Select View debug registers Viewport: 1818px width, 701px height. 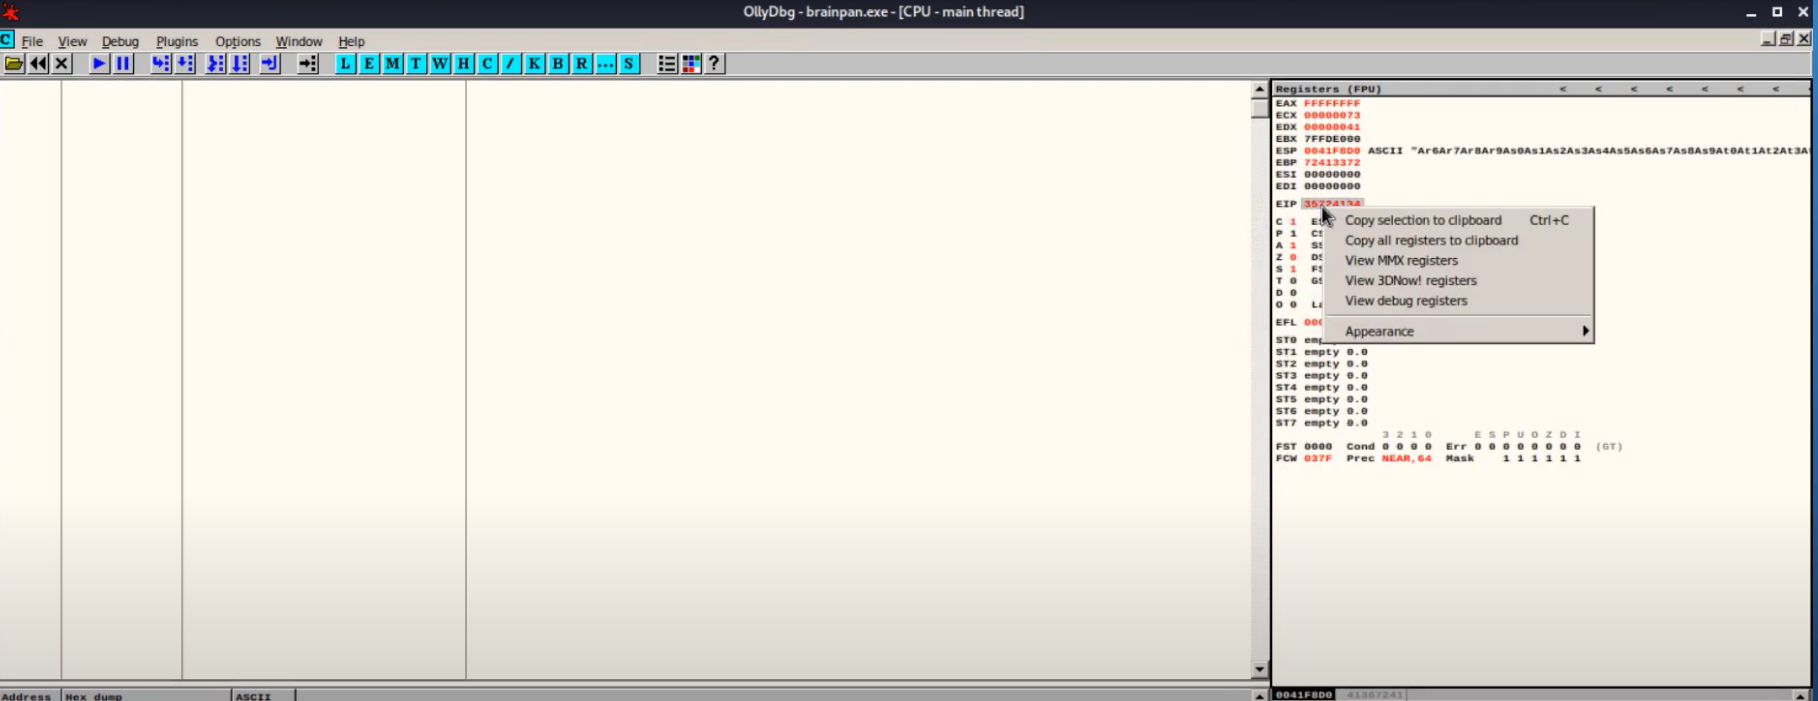point(1406,300)
